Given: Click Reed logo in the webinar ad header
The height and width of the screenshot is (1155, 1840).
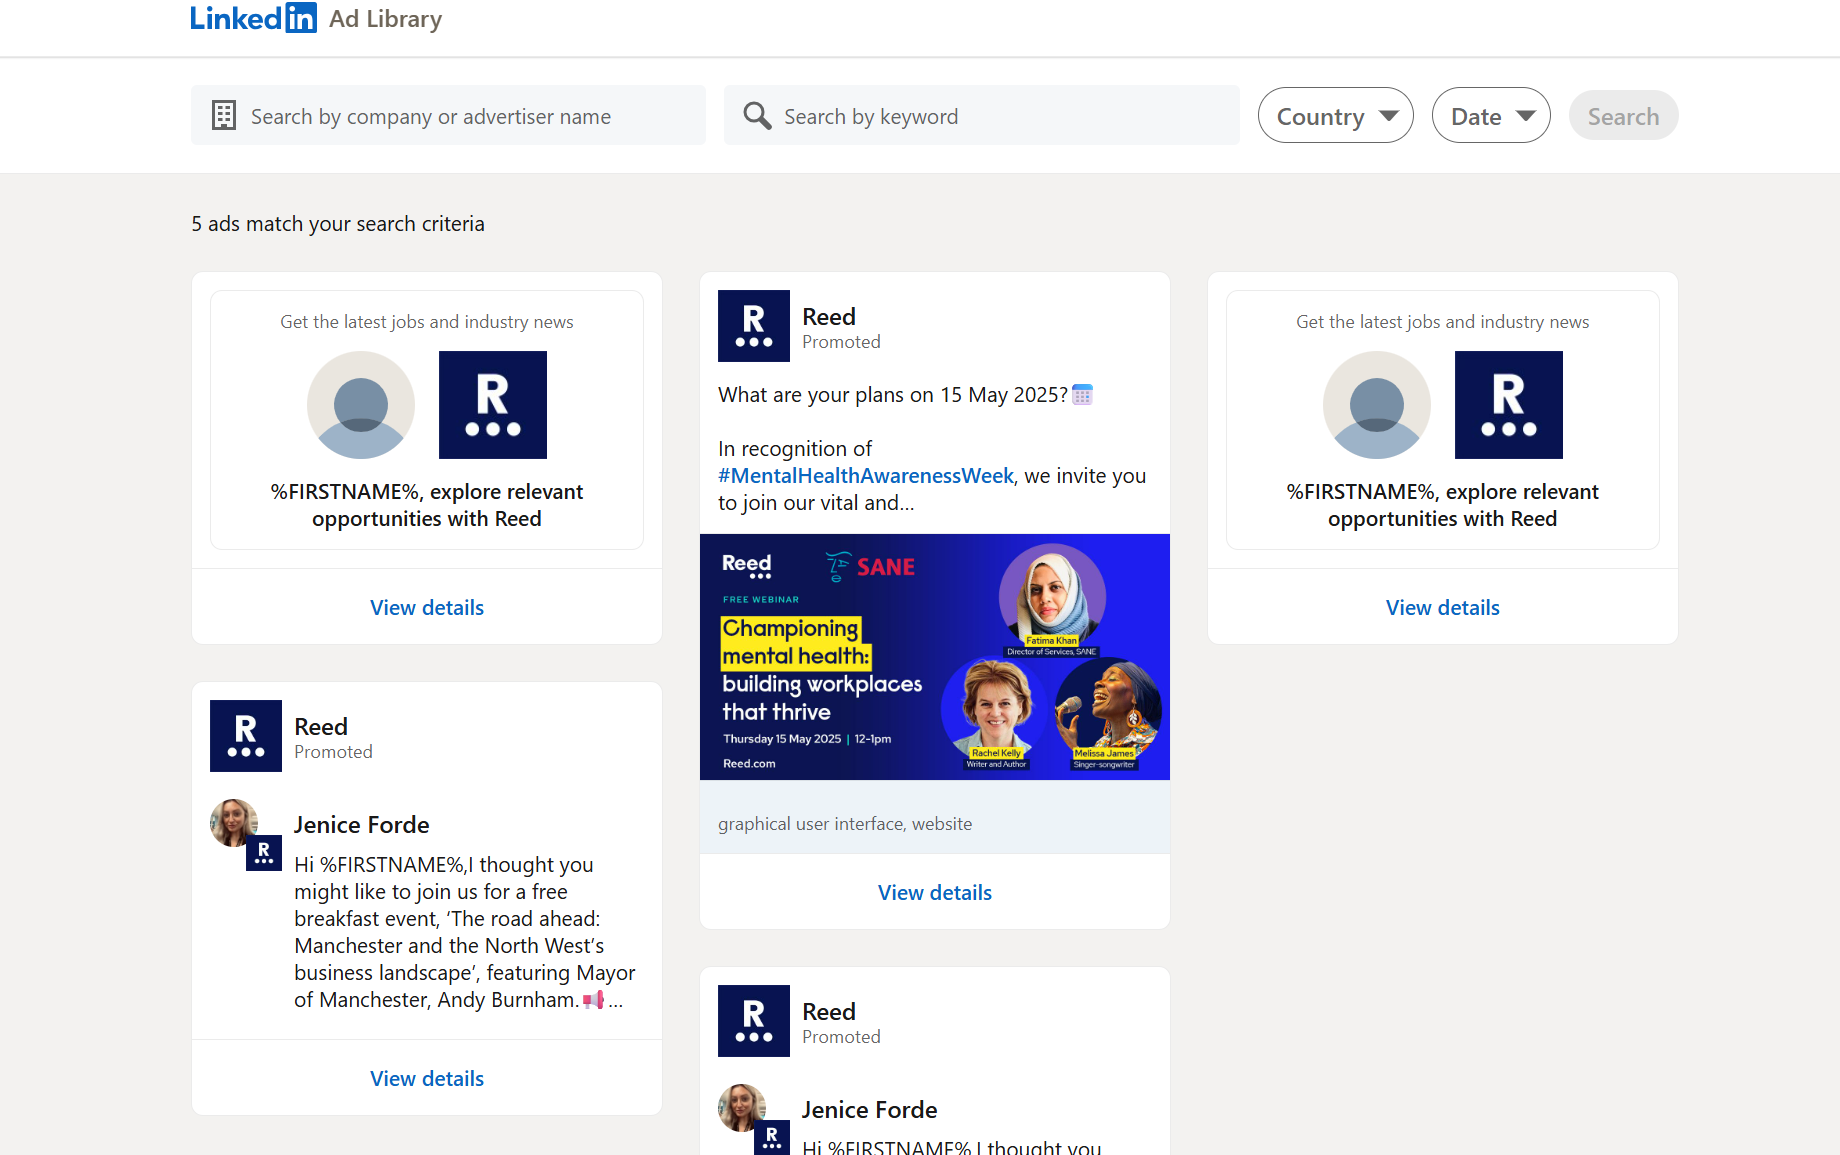Looking at the screenshot, I should 754,326.
